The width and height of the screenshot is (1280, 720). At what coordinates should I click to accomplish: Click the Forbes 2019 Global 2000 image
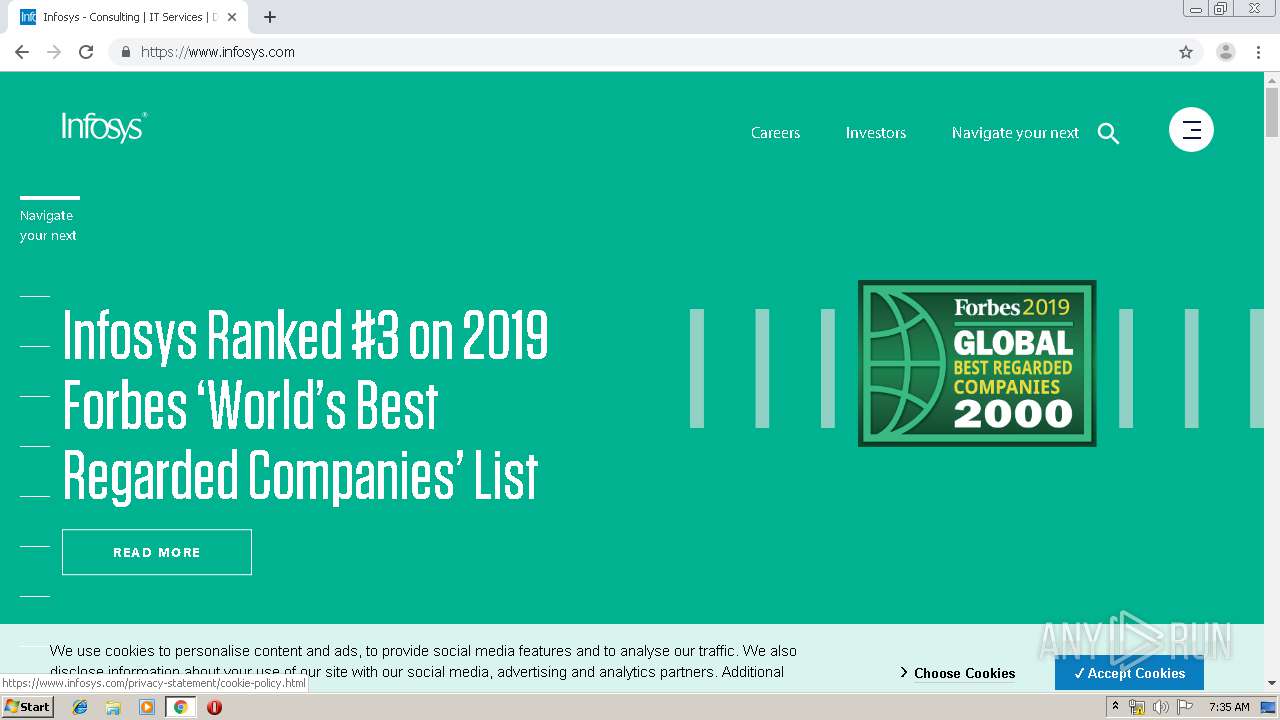pos(977,363)
